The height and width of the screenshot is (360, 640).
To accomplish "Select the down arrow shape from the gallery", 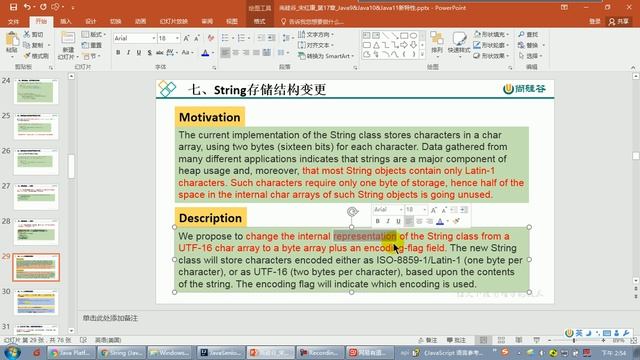I will tap(413, 45).
